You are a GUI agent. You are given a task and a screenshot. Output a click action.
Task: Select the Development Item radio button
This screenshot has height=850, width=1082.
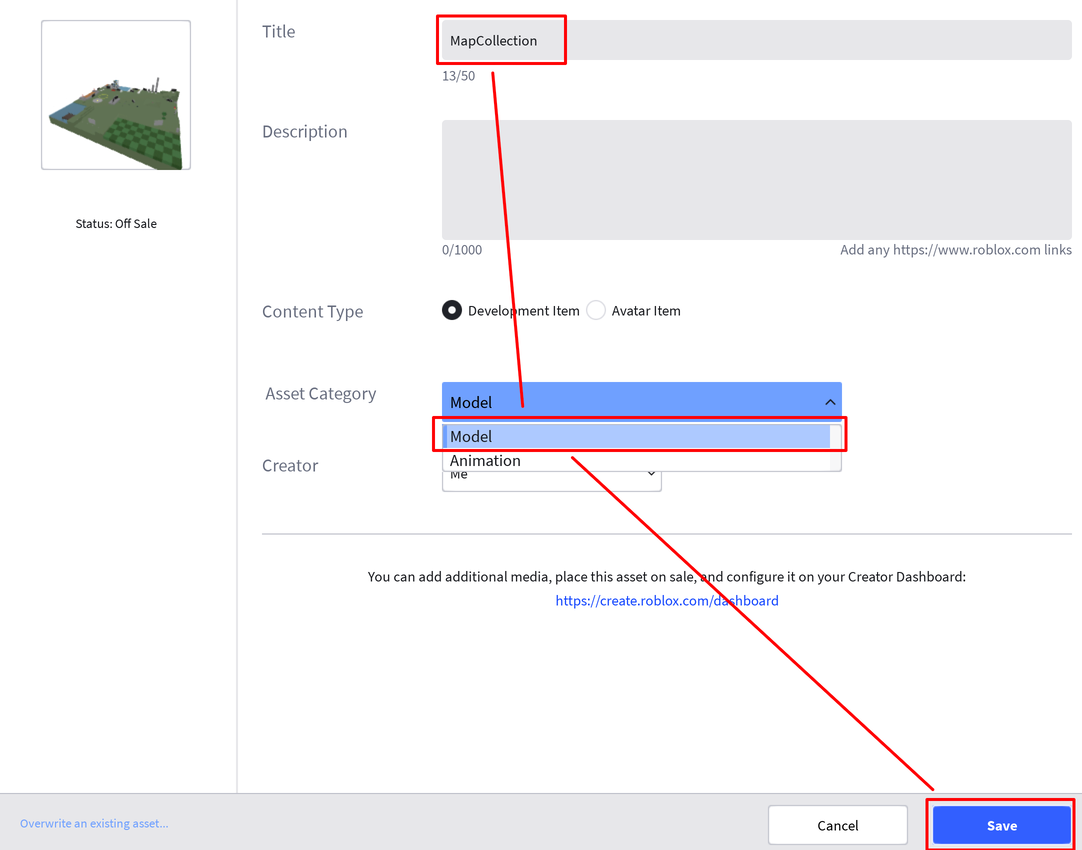(452, 310)
